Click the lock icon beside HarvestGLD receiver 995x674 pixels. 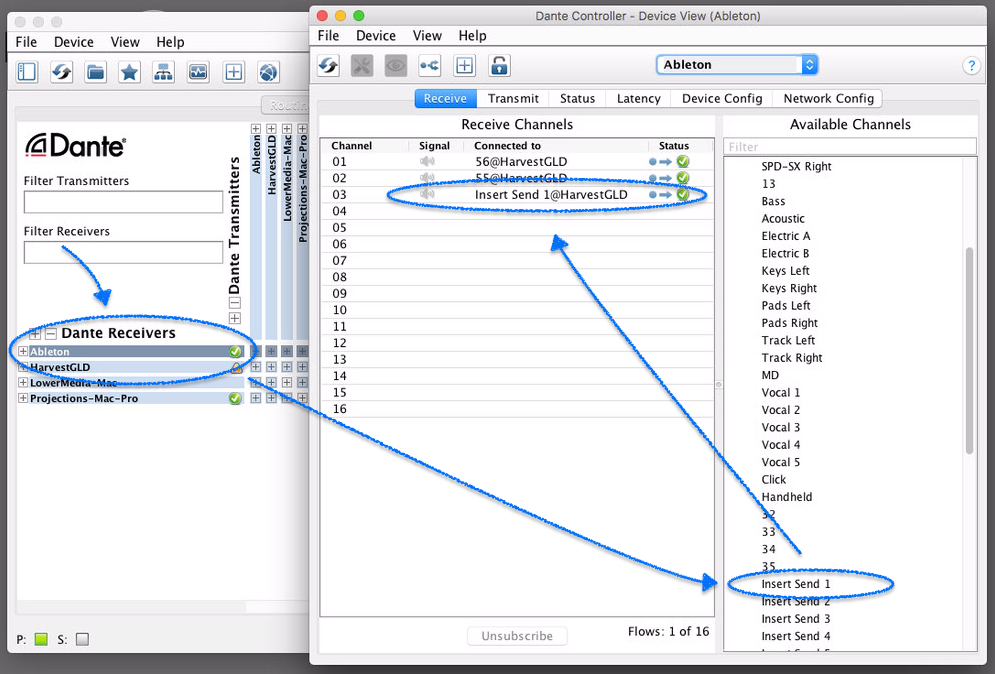(236, 367)
